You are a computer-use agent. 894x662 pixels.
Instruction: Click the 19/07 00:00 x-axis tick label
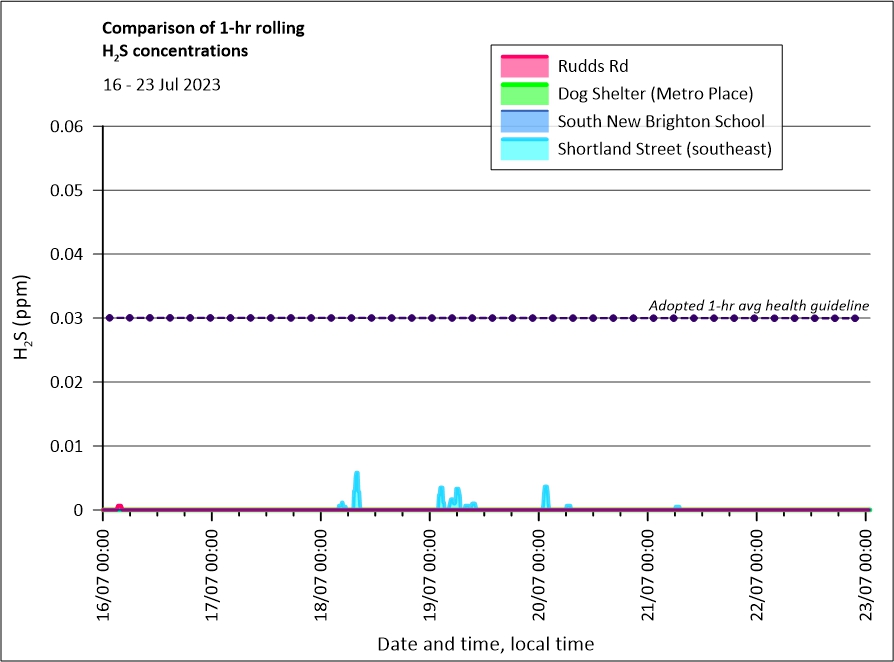pos(429,565)
